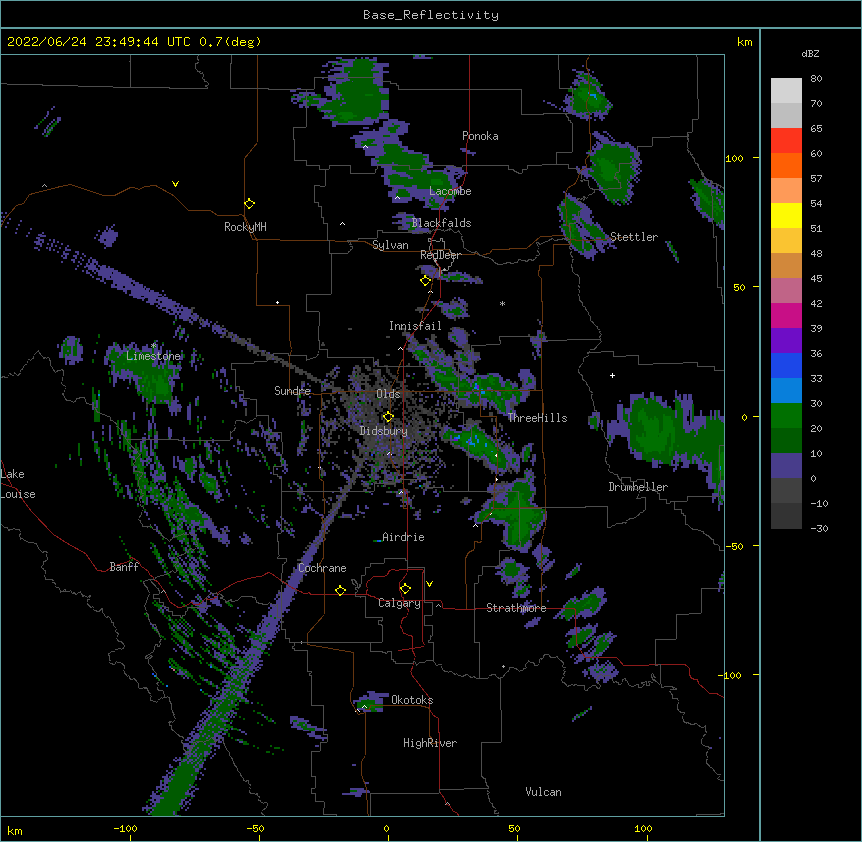Select the violet 36-39 dBZ legend swatch
Screen dimensions: 862x842
(786, 341)
